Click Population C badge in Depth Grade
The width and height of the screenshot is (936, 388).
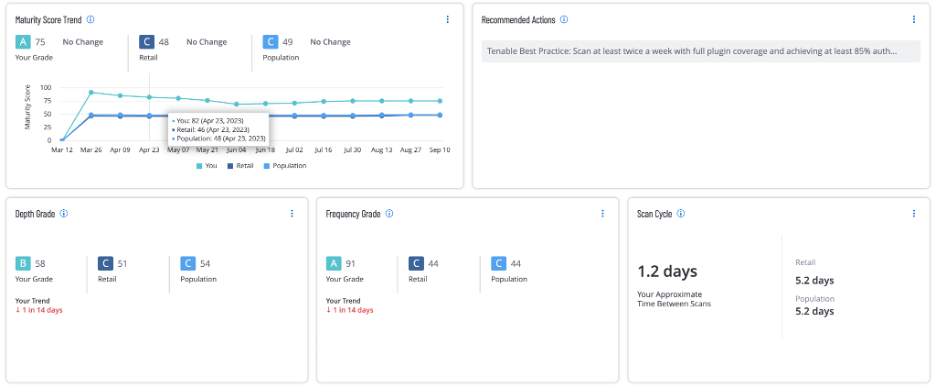pyautogui.click(x=188, y=263)
